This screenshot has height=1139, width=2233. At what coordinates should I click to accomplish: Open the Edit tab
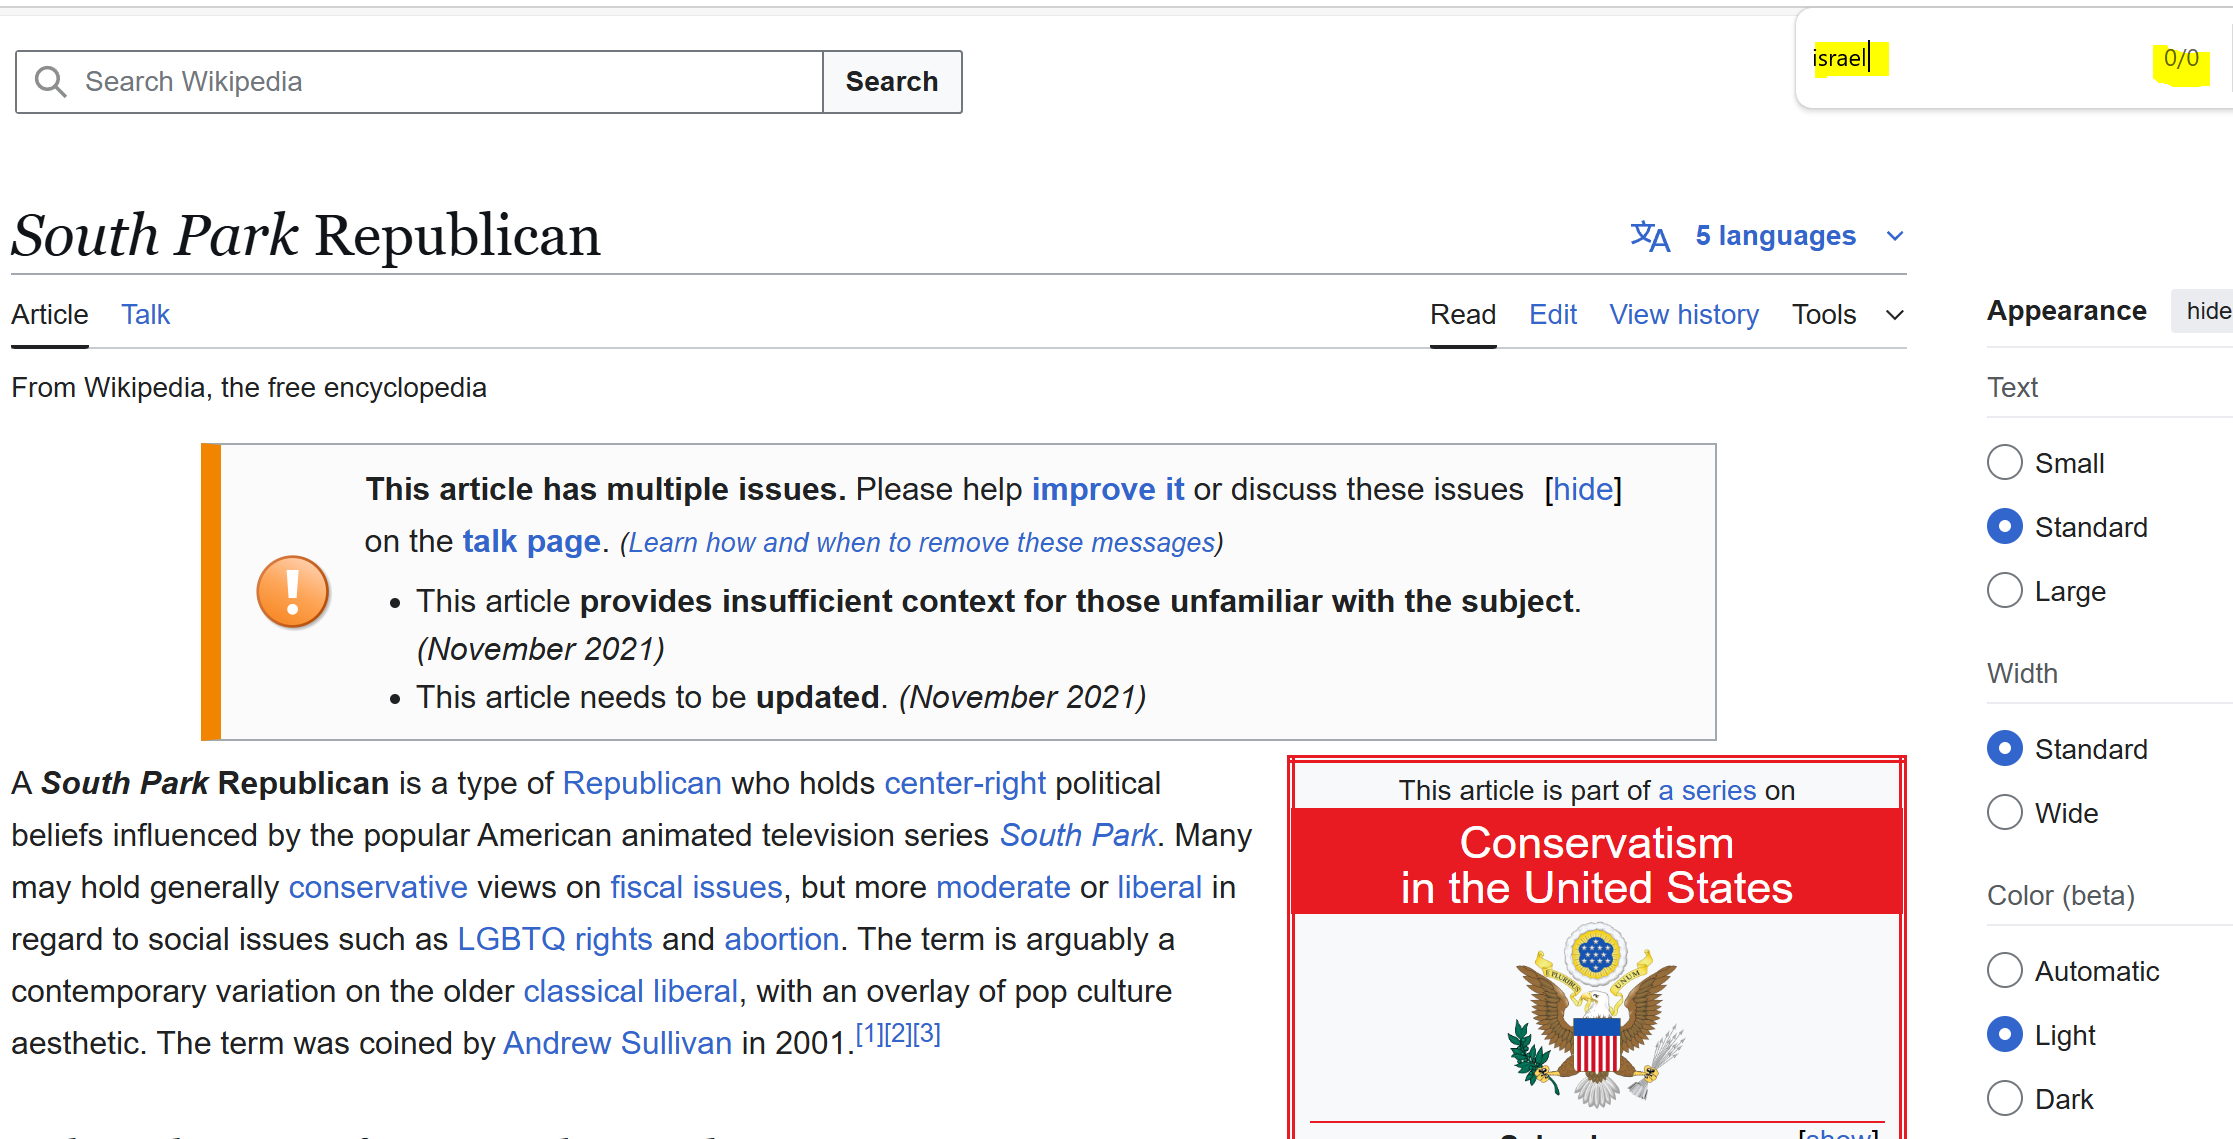point(1553,314)
